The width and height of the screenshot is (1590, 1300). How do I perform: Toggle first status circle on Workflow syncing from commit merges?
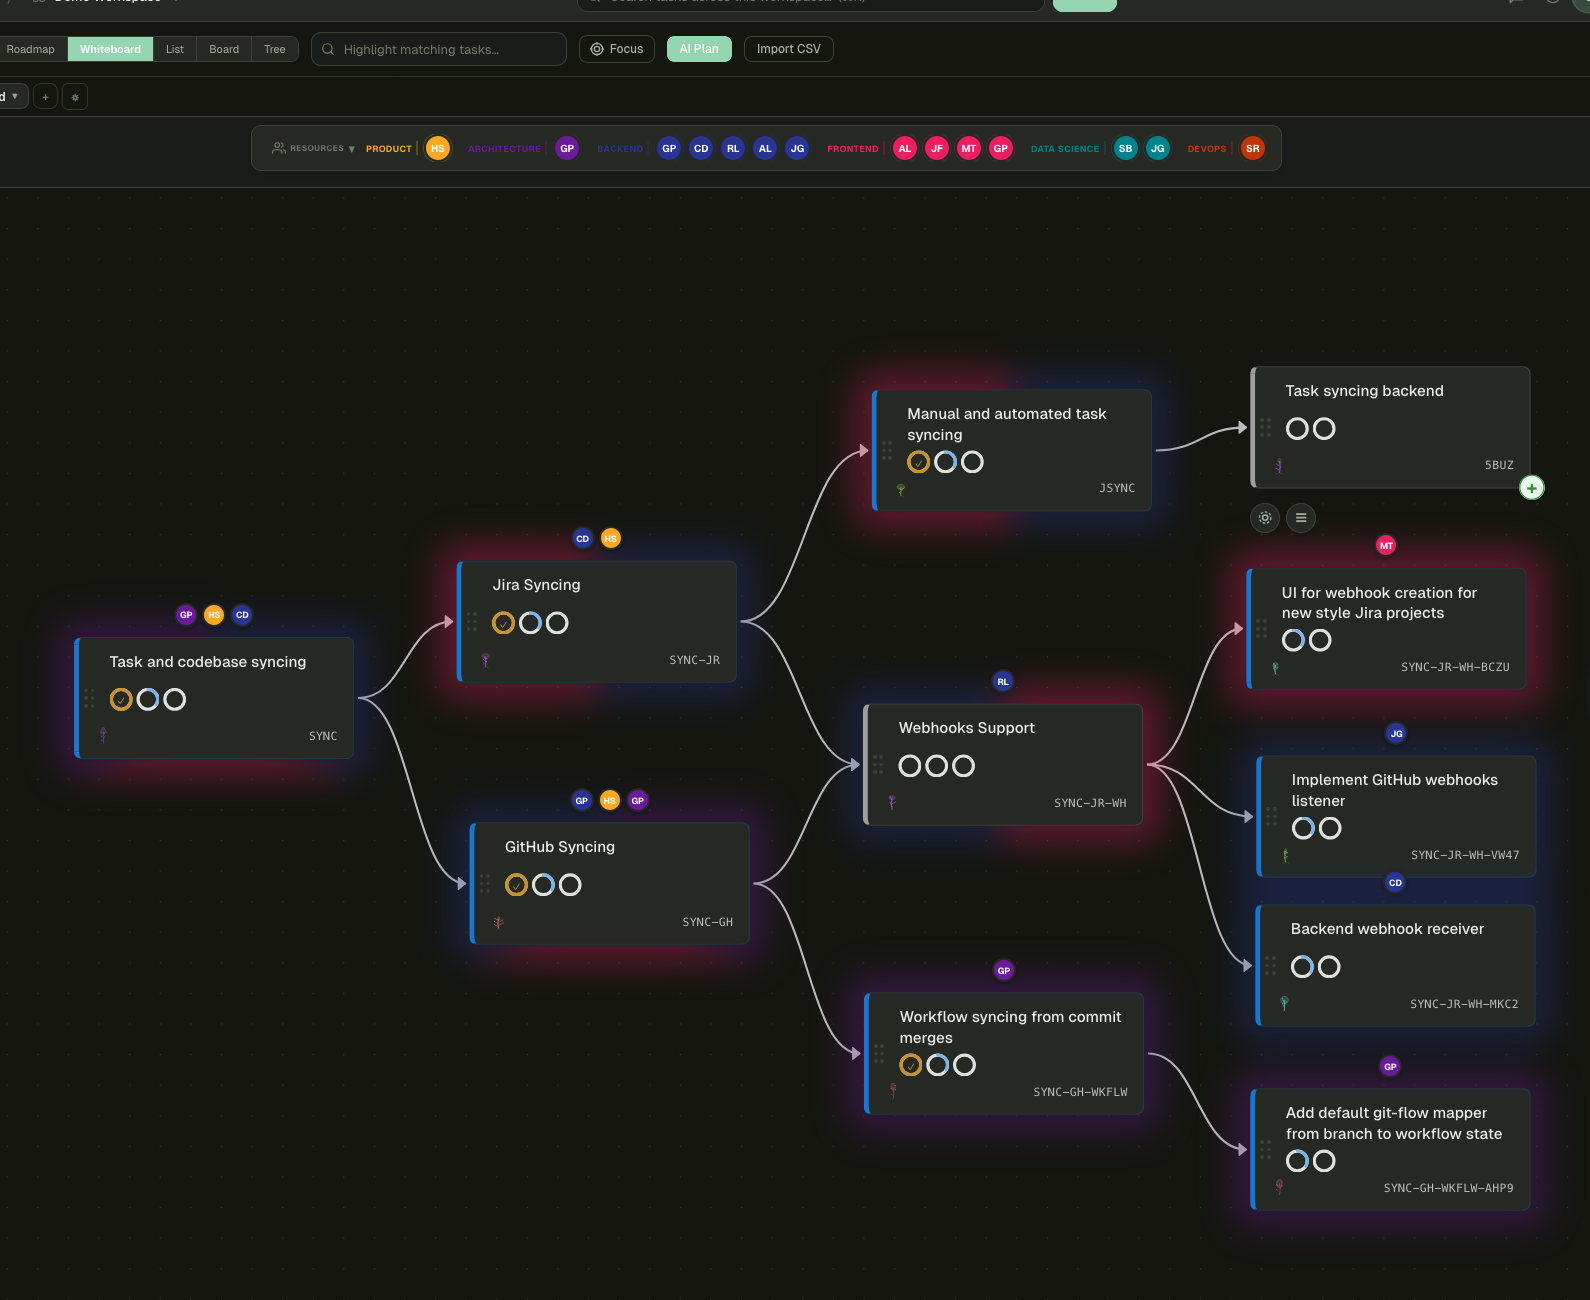911,1065
